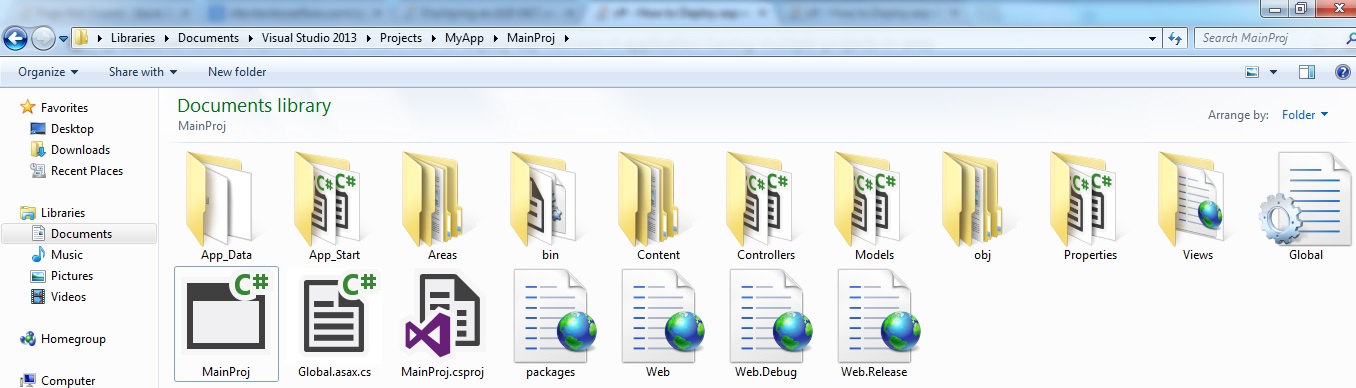Screen dimensions: 1356x388
Task: Toggle the preview pane button
Action: pos(1306,72)
